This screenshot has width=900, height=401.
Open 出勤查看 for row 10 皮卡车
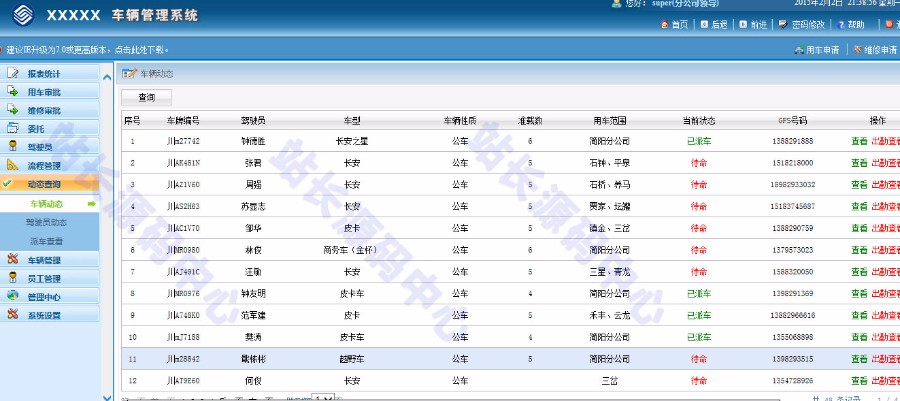[x=886, y=337]
